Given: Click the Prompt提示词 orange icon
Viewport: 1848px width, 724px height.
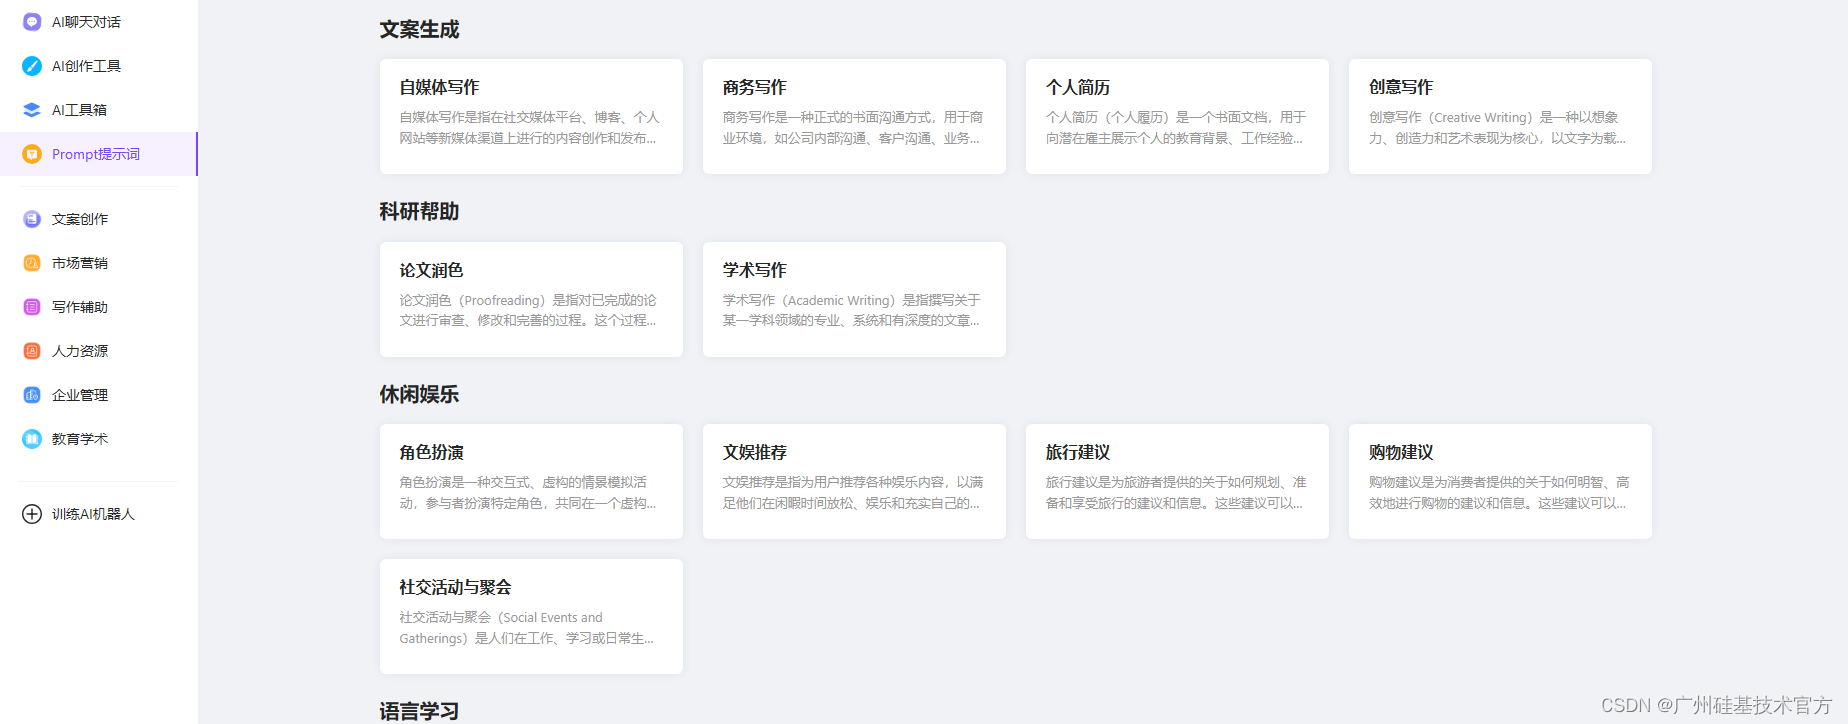Looking at the screenshot, I should pos(32,154).
